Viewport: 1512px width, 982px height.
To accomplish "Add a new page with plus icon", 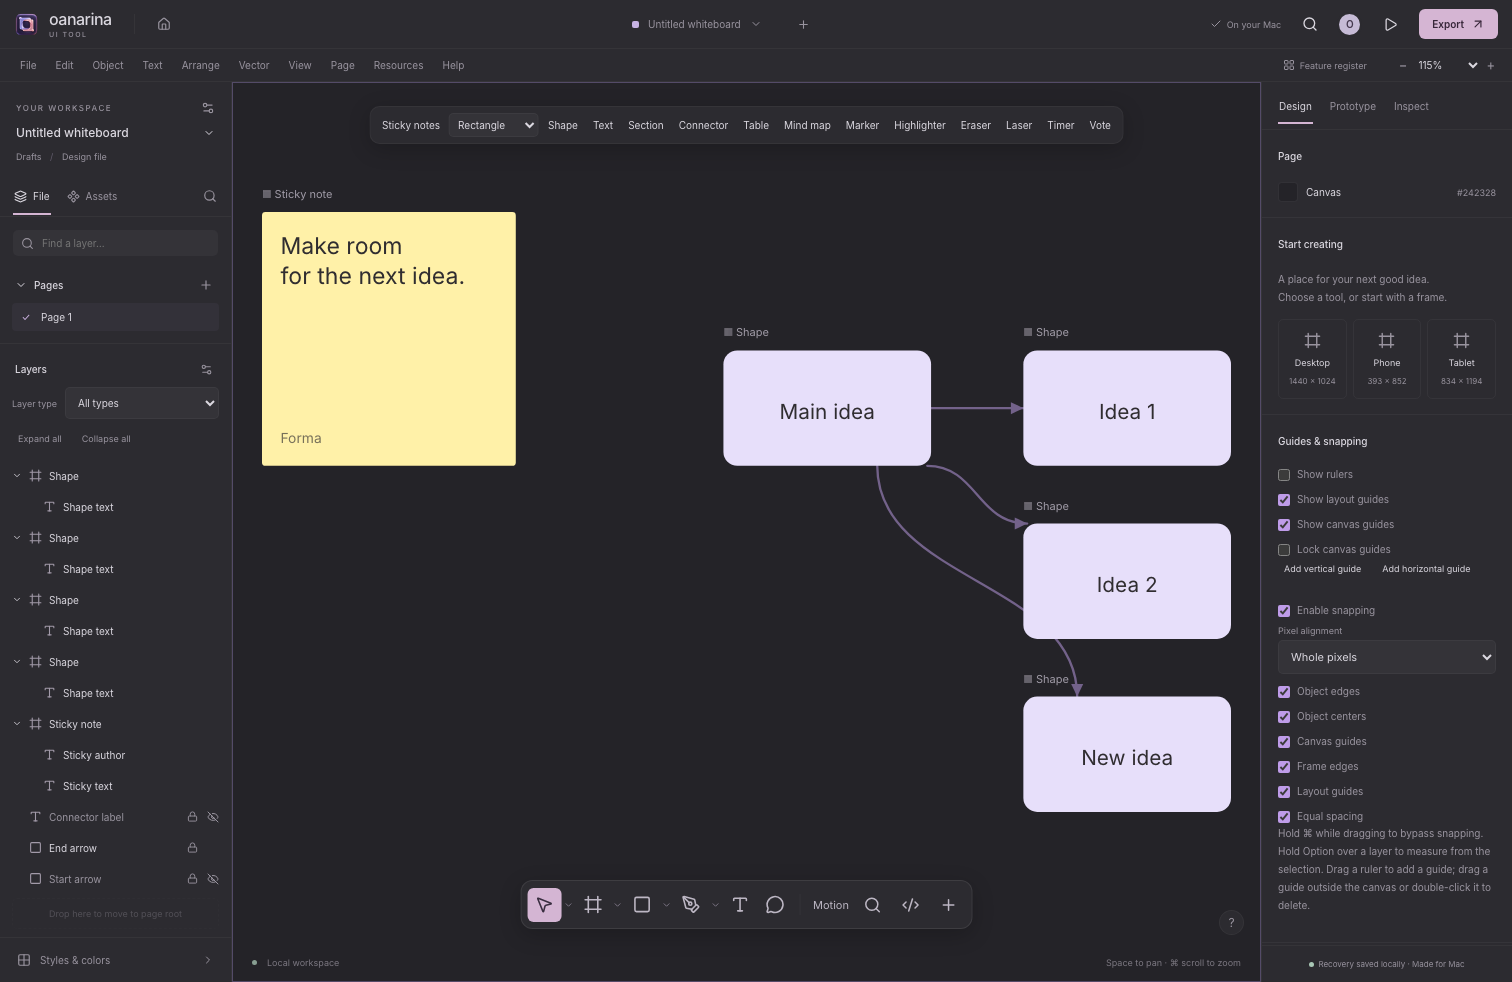I will pos(206,285).
